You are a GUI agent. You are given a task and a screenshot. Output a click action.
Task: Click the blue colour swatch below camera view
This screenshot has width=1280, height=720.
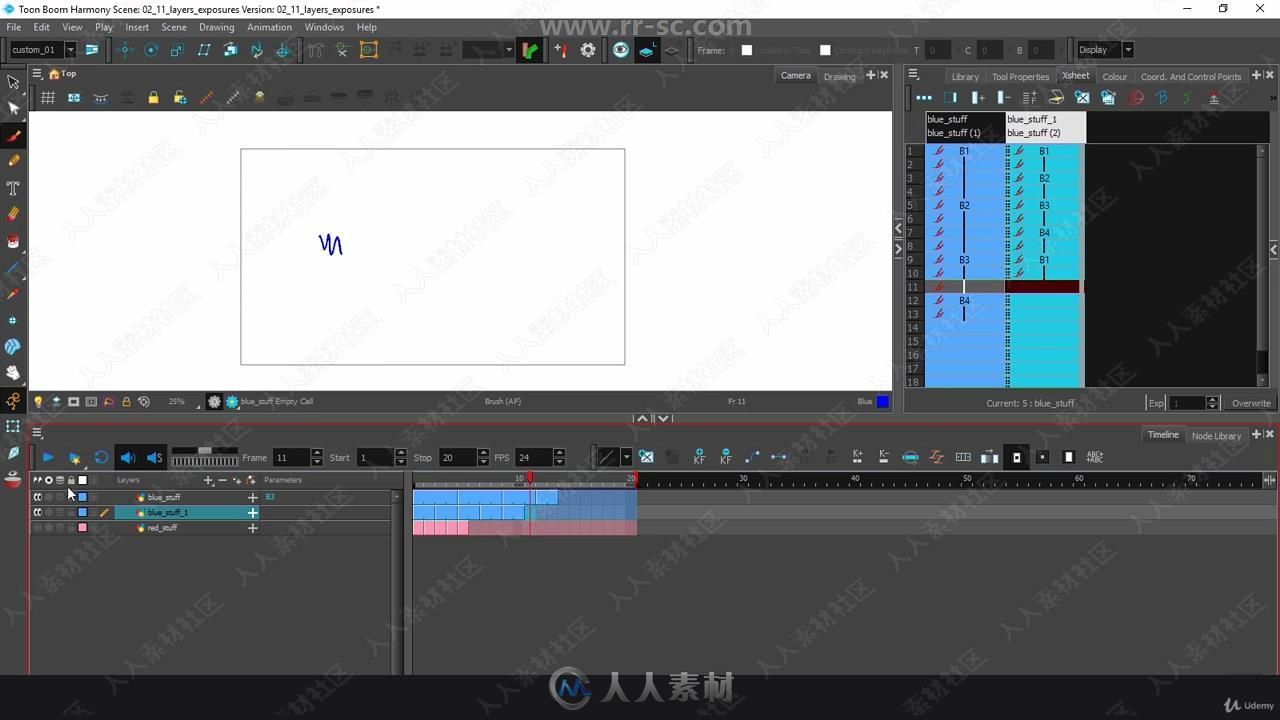pyautogui.click(x=883, y=401)
